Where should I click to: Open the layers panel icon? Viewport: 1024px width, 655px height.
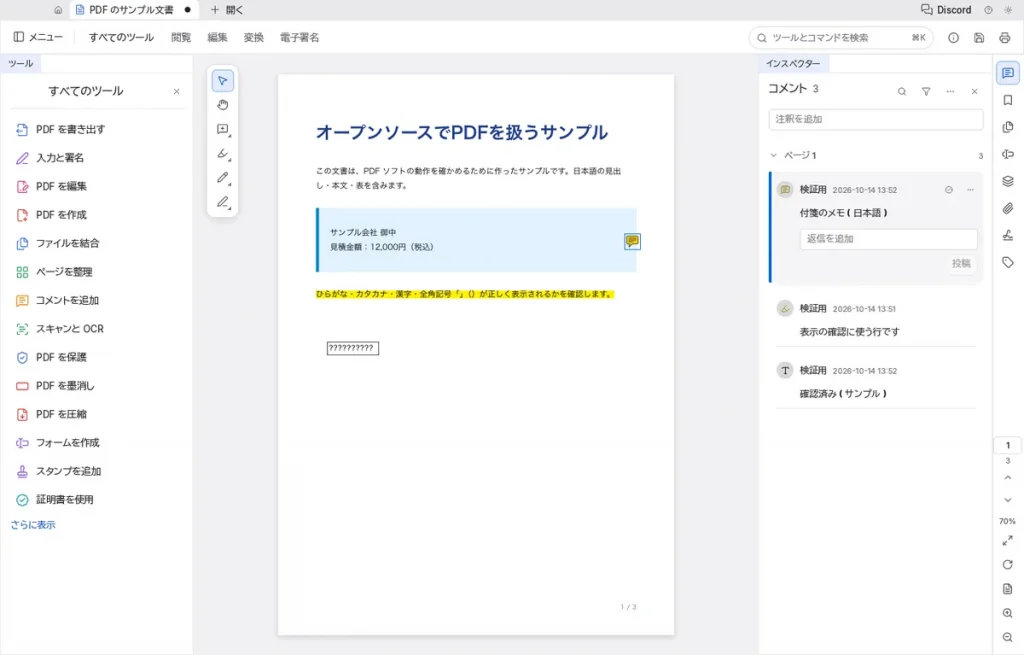point(1008,181)
